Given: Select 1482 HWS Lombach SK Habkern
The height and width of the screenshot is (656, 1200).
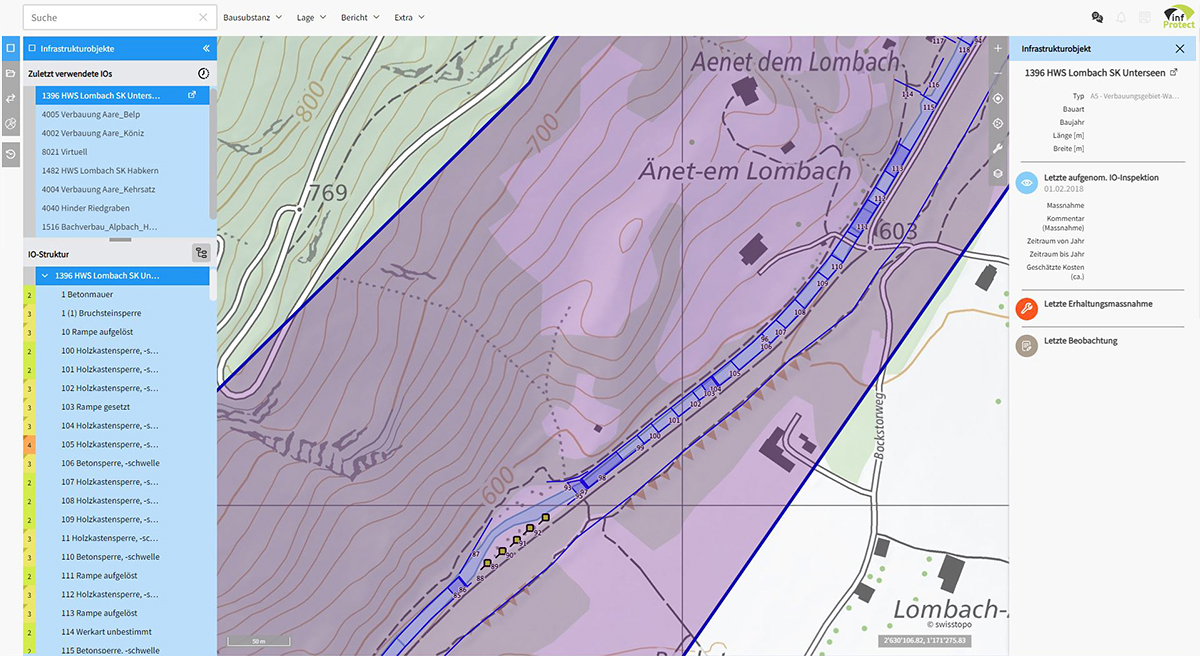Looking at the screenshot, I should pyautogui.click(x=122, y=171).
